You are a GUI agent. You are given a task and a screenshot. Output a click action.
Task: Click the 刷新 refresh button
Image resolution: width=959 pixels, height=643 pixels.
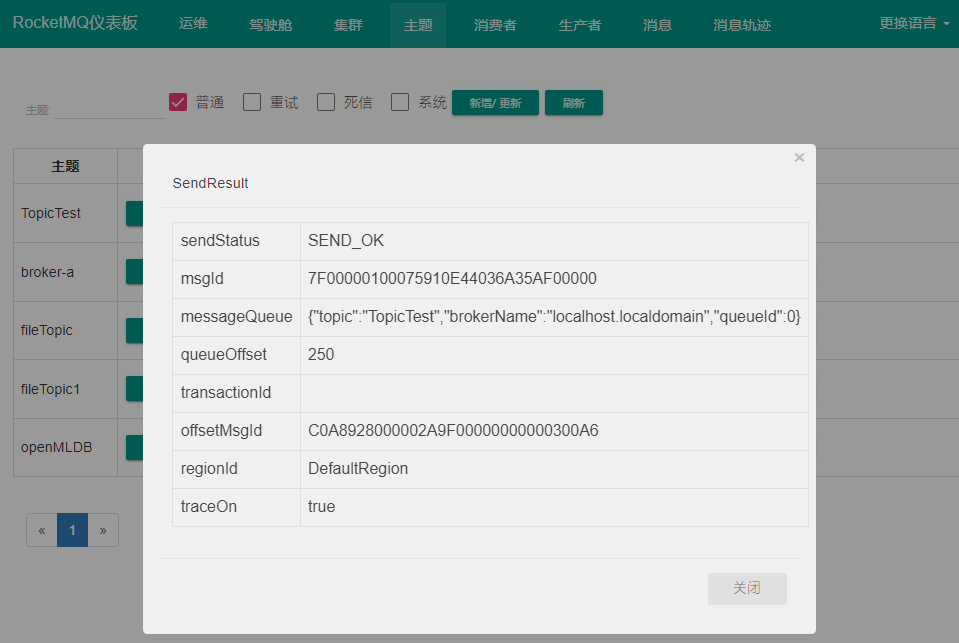pos(573,102)
